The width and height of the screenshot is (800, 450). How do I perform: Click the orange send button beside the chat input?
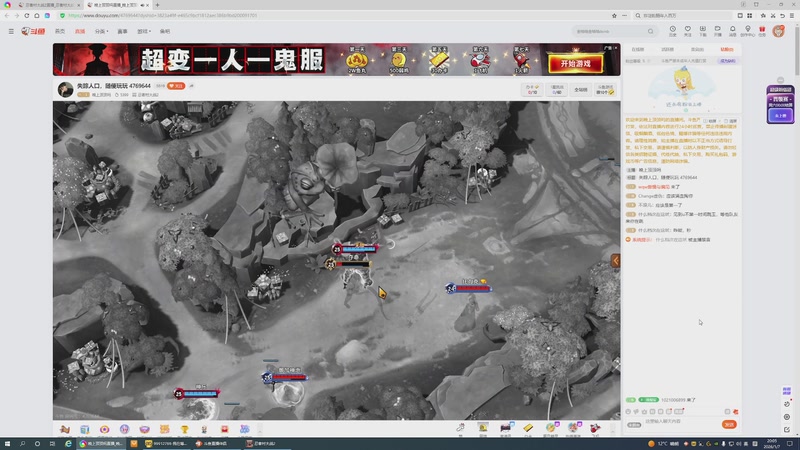pyautogui.click(x=729, y=424)
